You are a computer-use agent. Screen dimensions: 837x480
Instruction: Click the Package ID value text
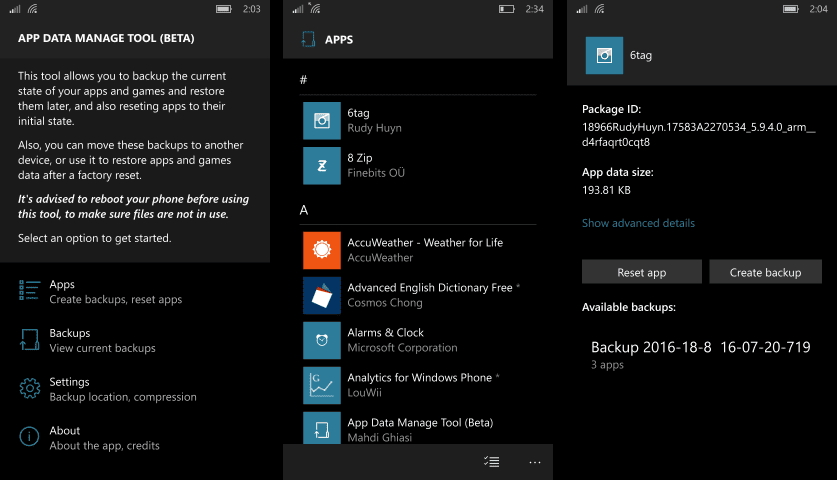click(x=698, y=135)
